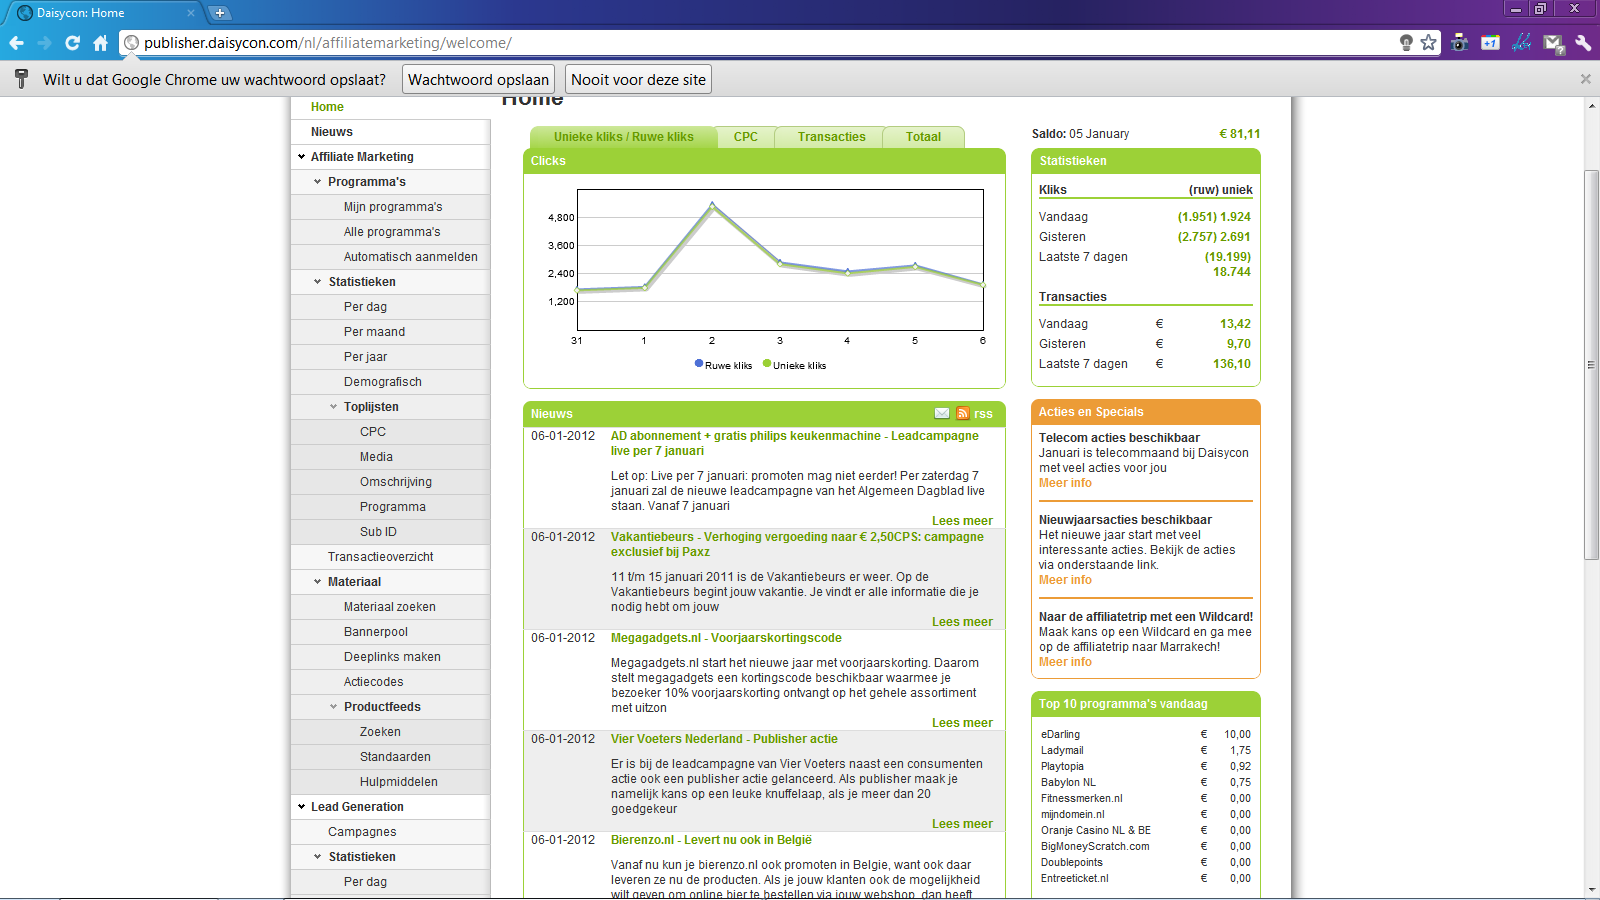This screenshot has height=900, width=1600.
Task: Select the Unieke kliks / Ruwe kliks tab
Action: point(623,137)
